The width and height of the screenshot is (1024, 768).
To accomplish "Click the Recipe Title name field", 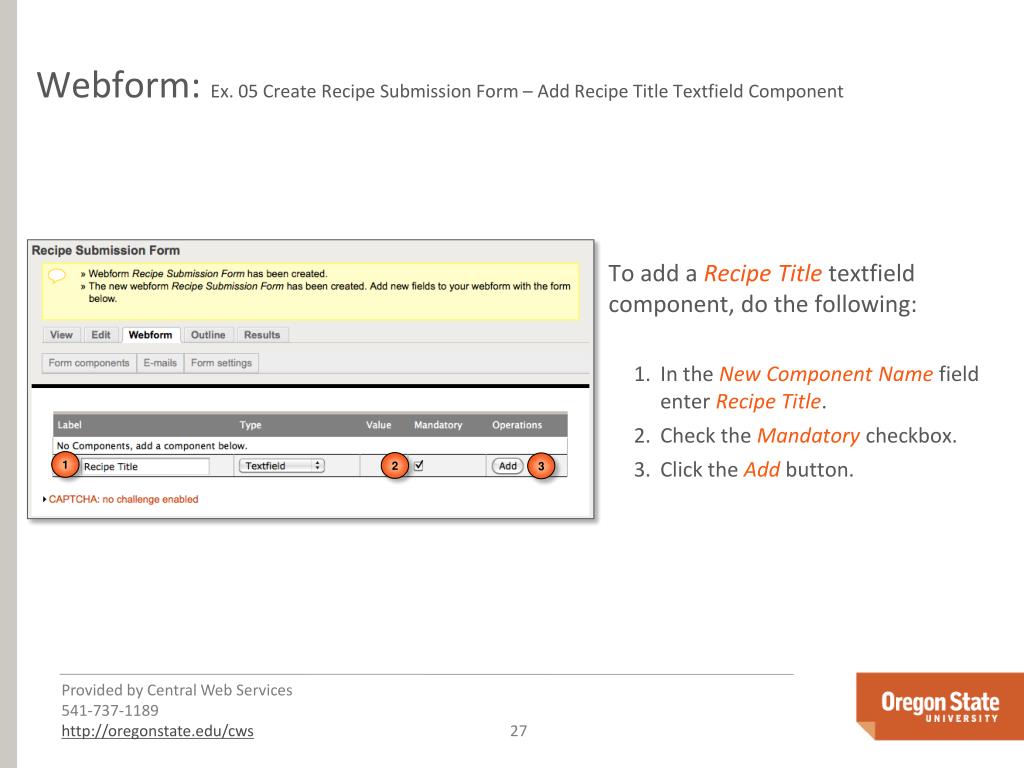I will point(145,466).
